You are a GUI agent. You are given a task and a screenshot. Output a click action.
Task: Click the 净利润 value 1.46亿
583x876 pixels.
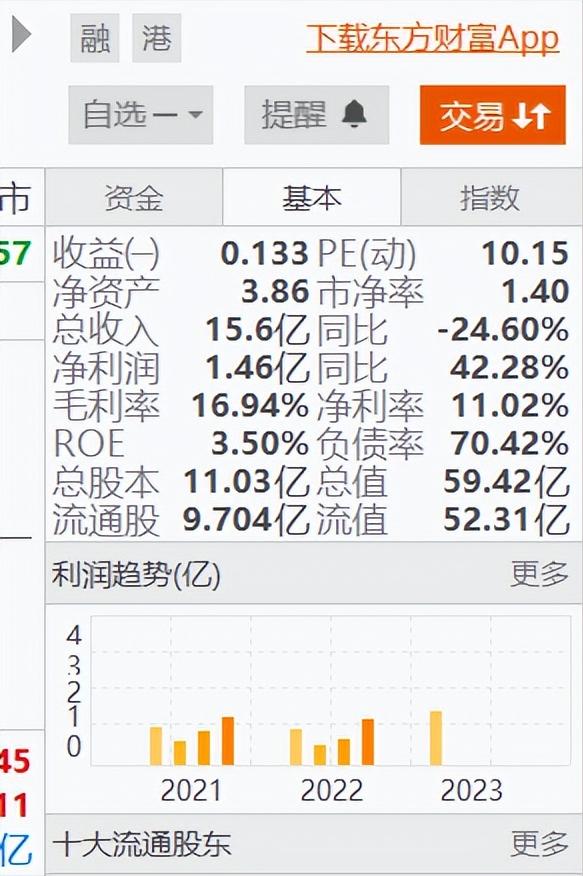(257, 368)
